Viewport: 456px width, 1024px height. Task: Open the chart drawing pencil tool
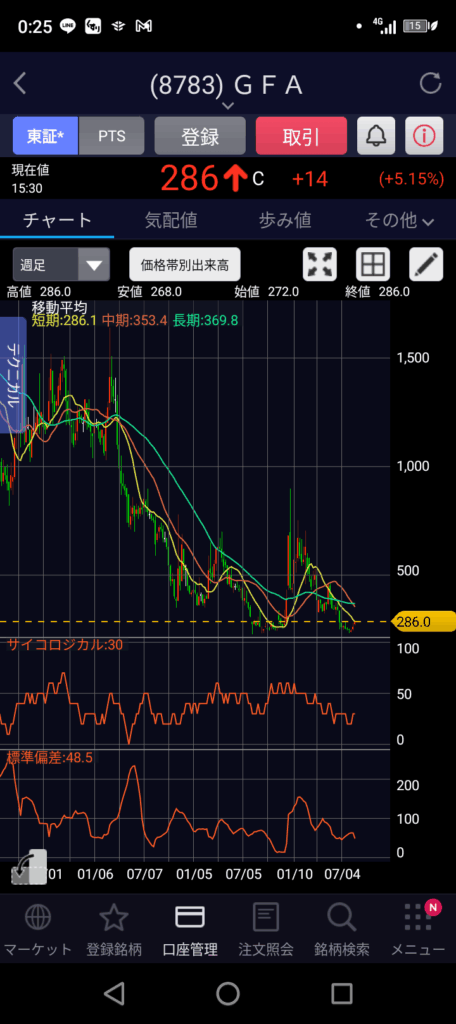pyautogui.click(x=426, y=264)
